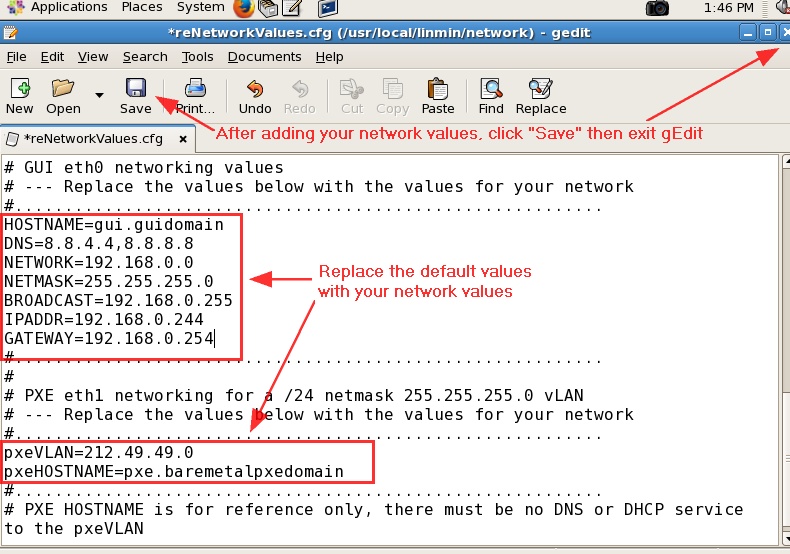This screenshot has width=790, height=554.
Task: Launch the text editor notepad panel icon
Action: click(293, 8)
